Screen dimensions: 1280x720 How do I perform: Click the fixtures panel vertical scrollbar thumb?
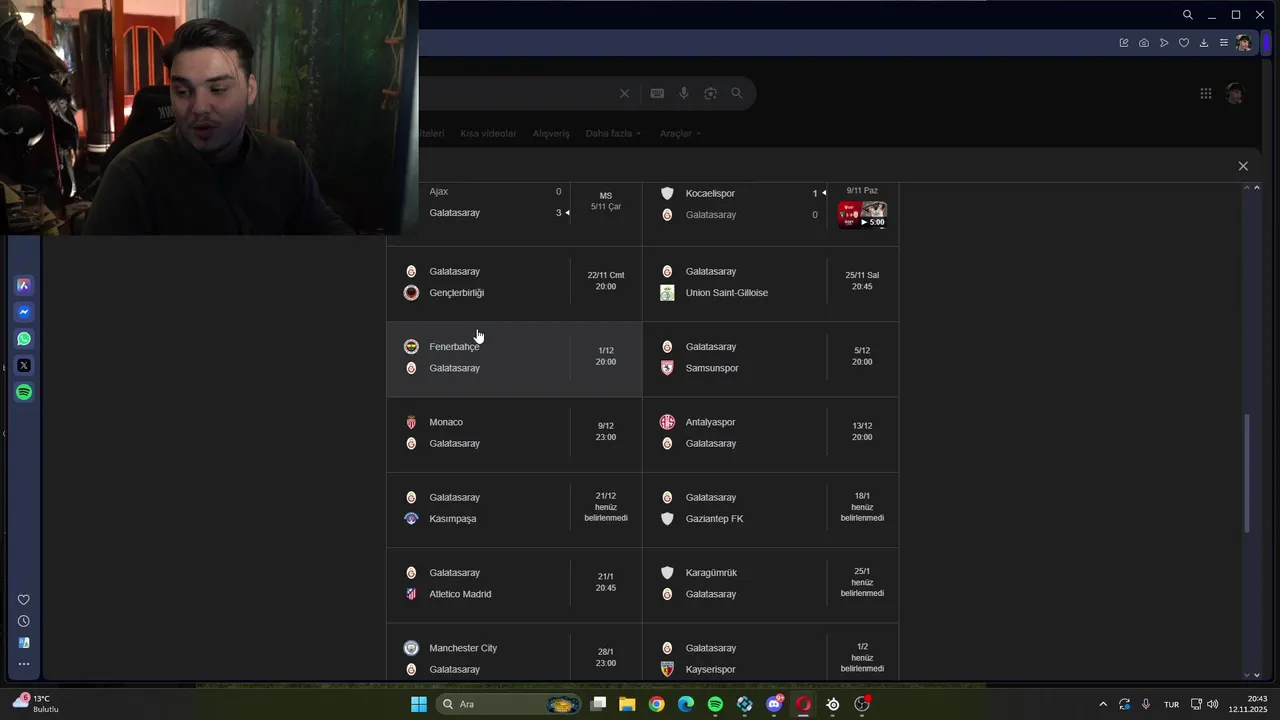click(1246, 473)
